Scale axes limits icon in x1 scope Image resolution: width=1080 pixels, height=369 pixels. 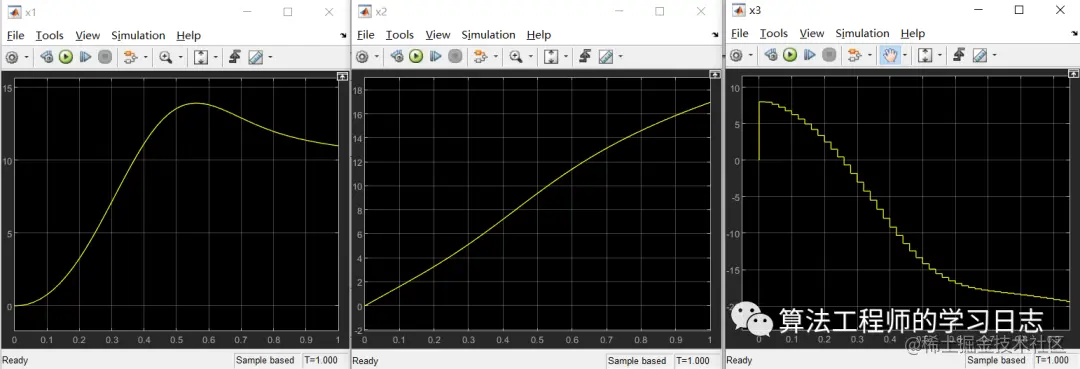[200, 57]
